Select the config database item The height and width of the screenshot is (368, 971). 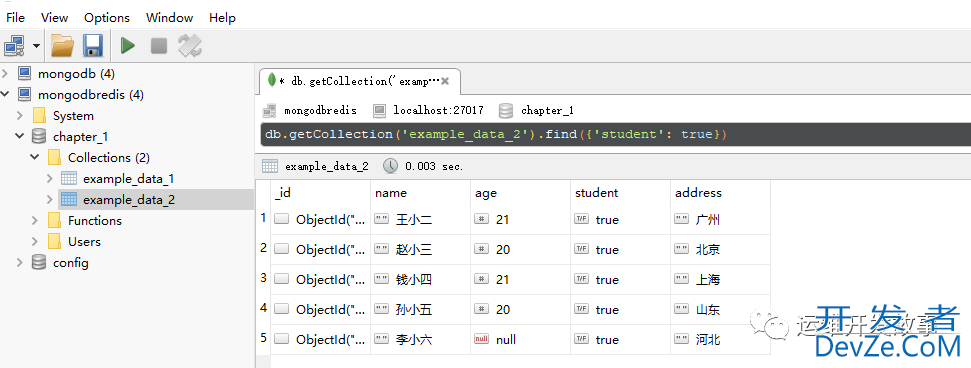(71, 263)
